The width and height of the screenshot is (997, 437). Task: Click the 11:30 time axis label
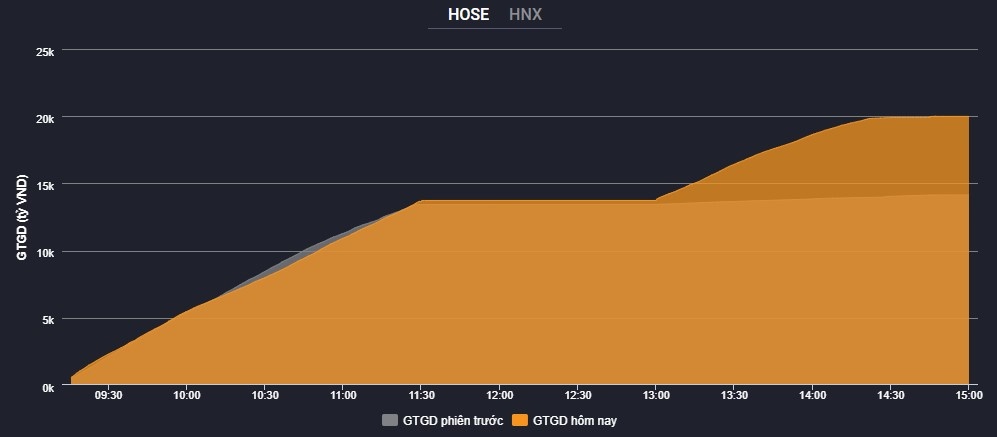[421, 396]
